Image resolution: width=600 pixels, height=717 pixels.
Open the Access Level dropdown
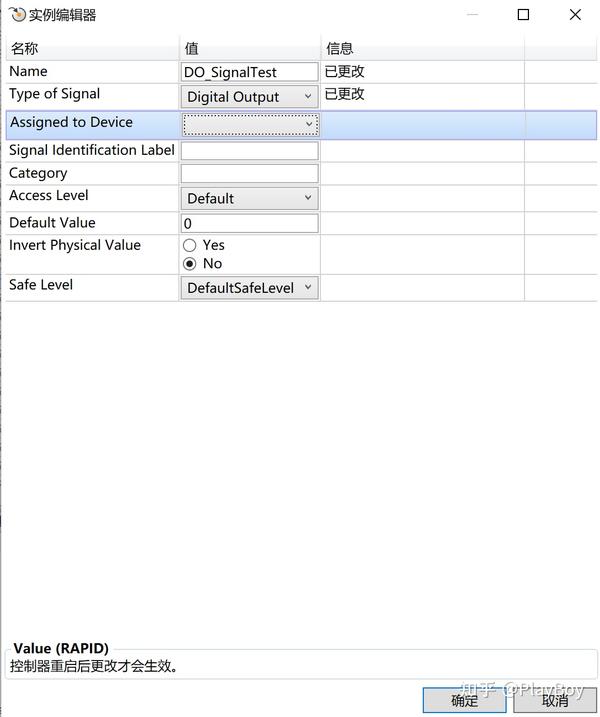tap(250, 198)
